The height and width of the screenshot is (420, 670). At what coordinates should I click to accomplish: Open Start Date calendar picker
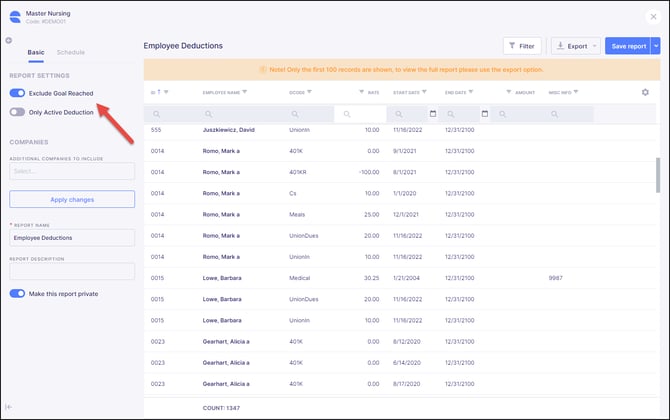433,114
